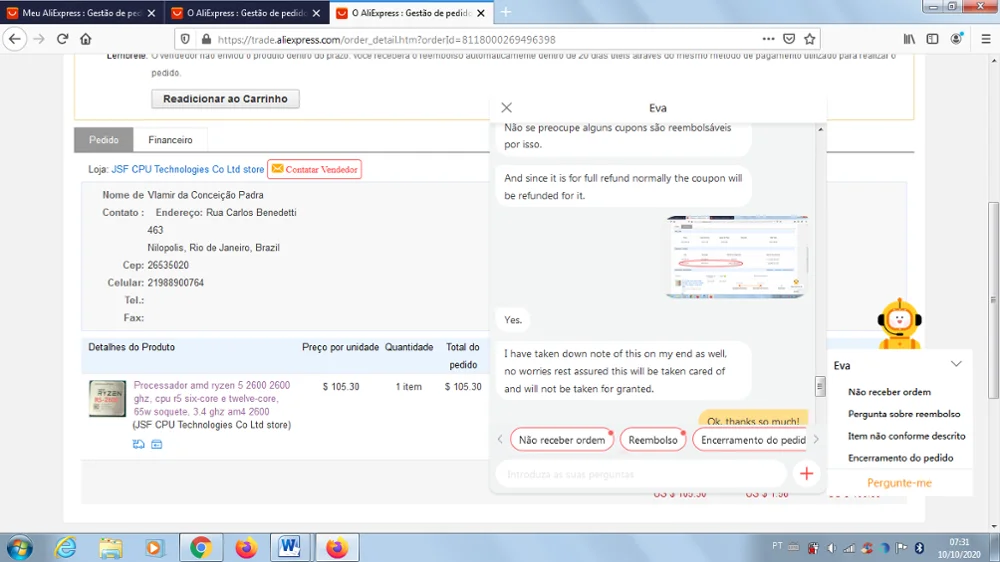Save page to Pocket
The height and width of the screenshot is (562, 1000).
pyautogui.click(x=789, y=39)
